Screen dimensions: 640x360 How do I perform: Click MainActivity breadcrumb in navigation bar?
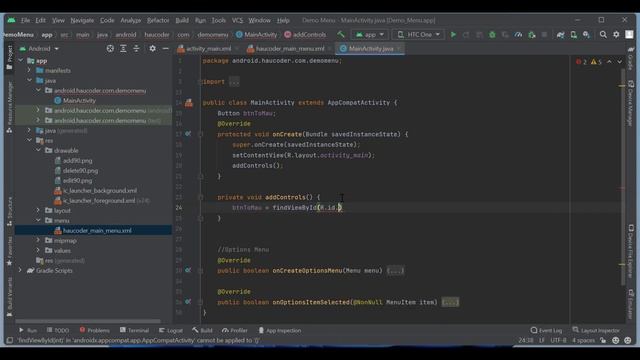[256, 35]
